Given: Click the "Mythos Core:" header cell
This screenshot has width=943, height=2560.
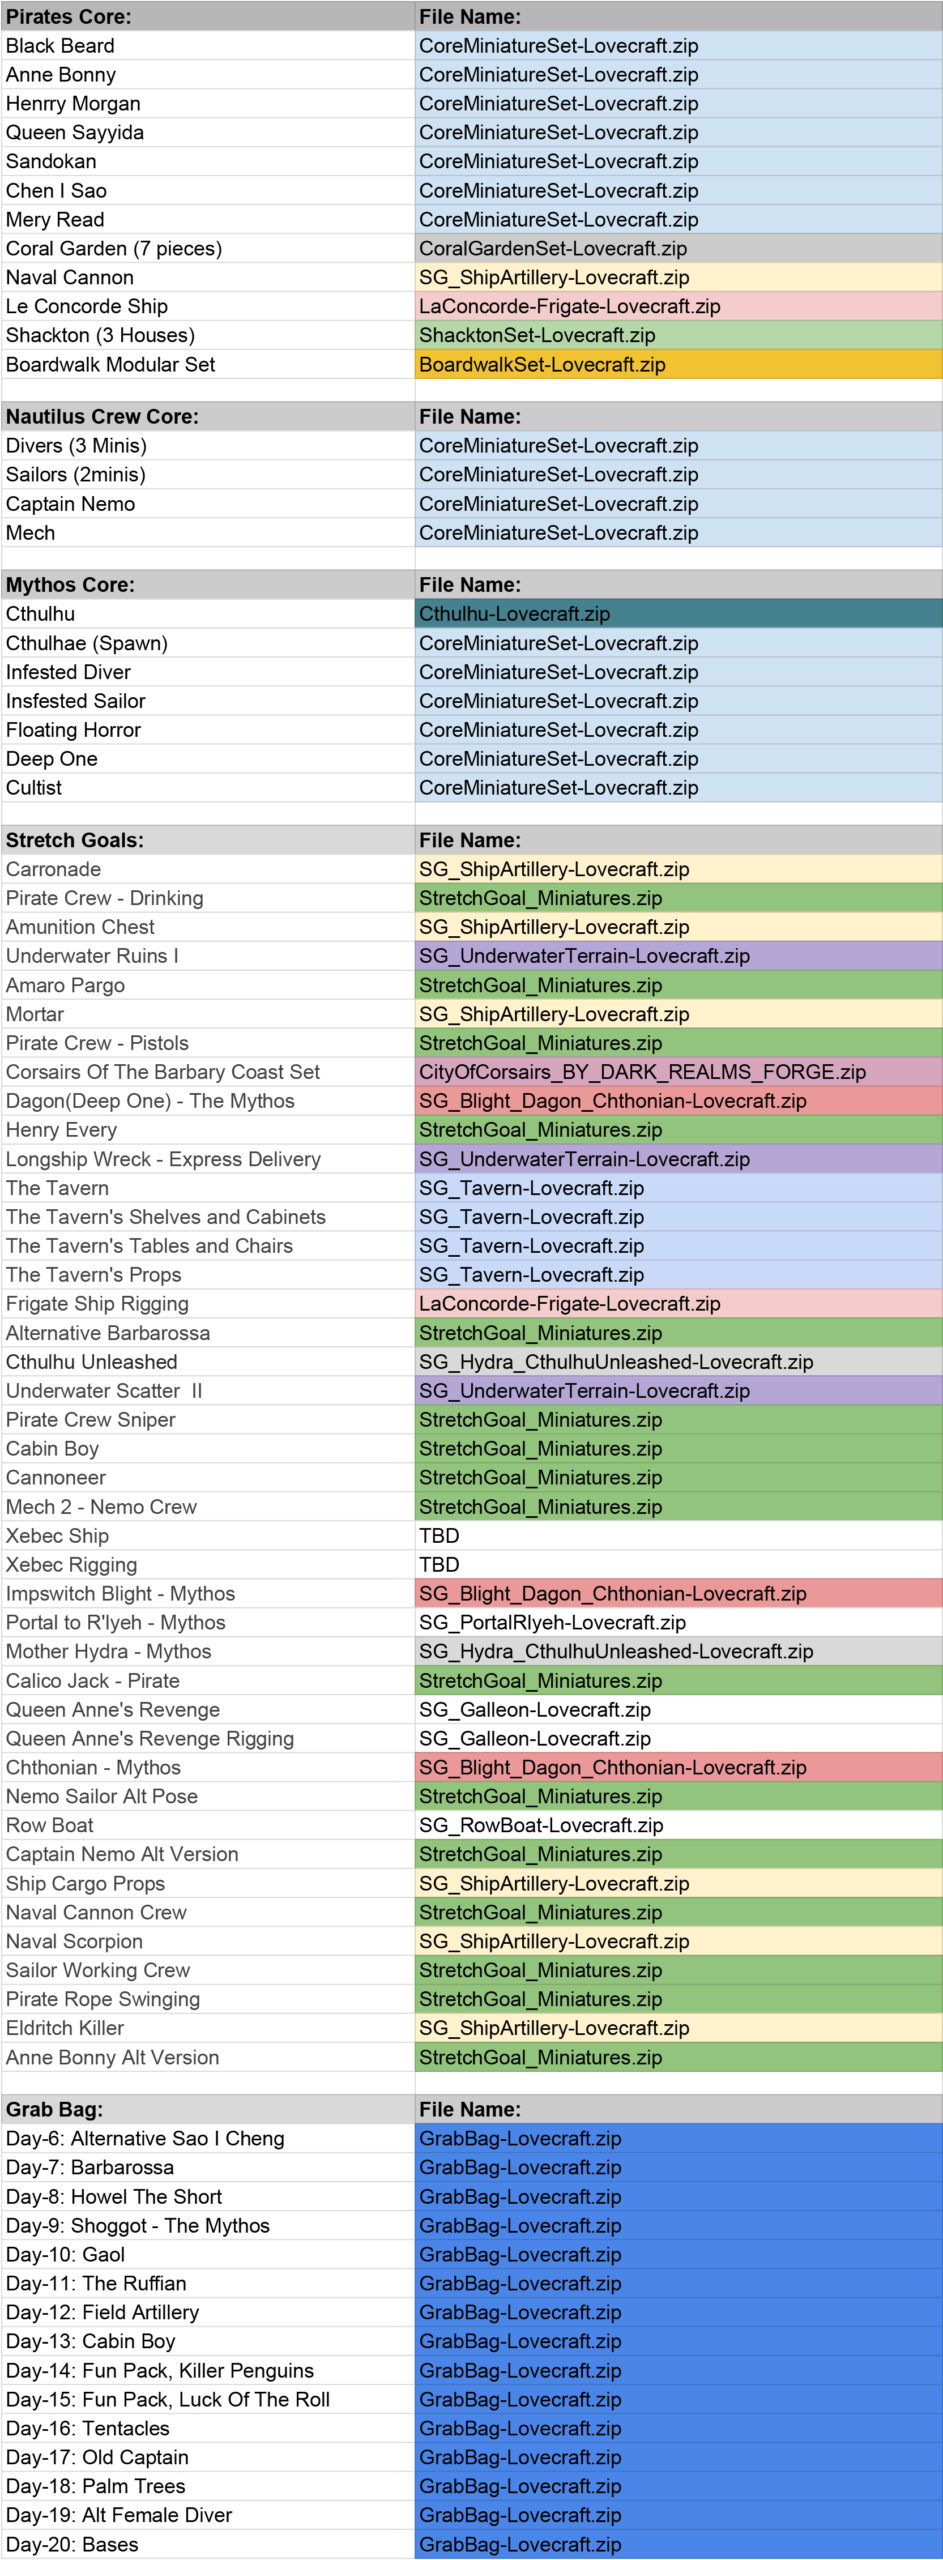Looking at the screenshot, I should coord(208,585).
